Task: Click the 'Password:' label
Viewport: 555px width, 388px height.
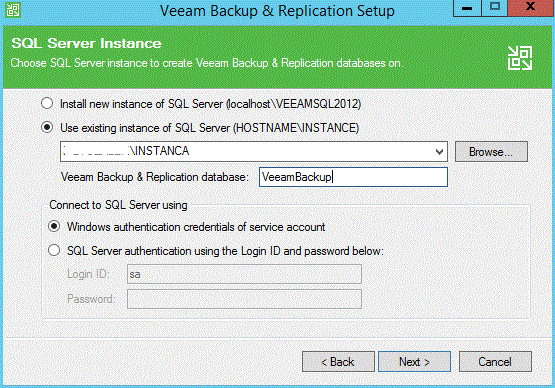Action: pyautogui.click(x=90, y=299)
